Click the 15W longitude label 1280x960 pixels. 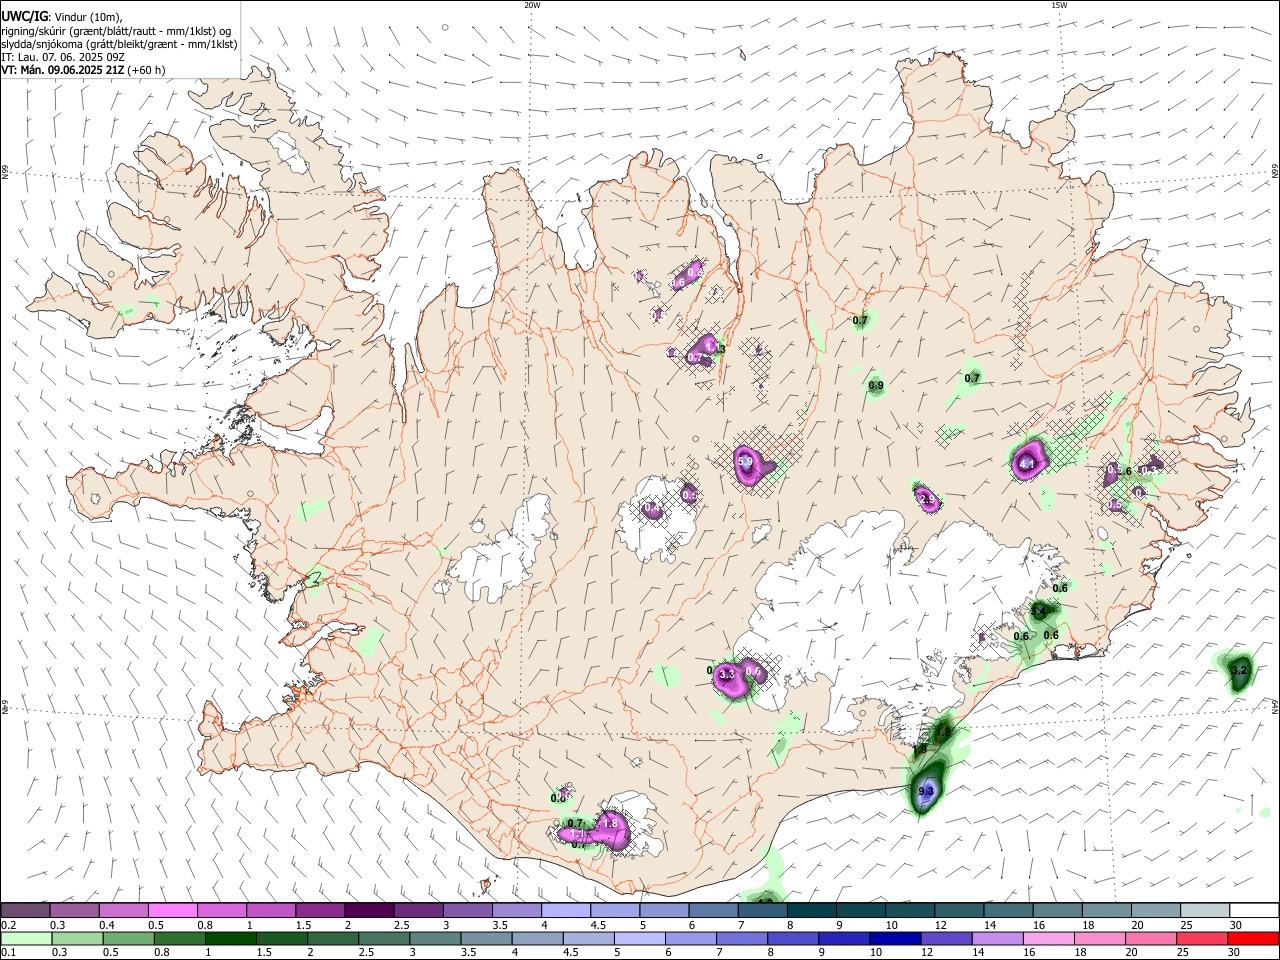pyautogui.click(x=1059, y=5)
